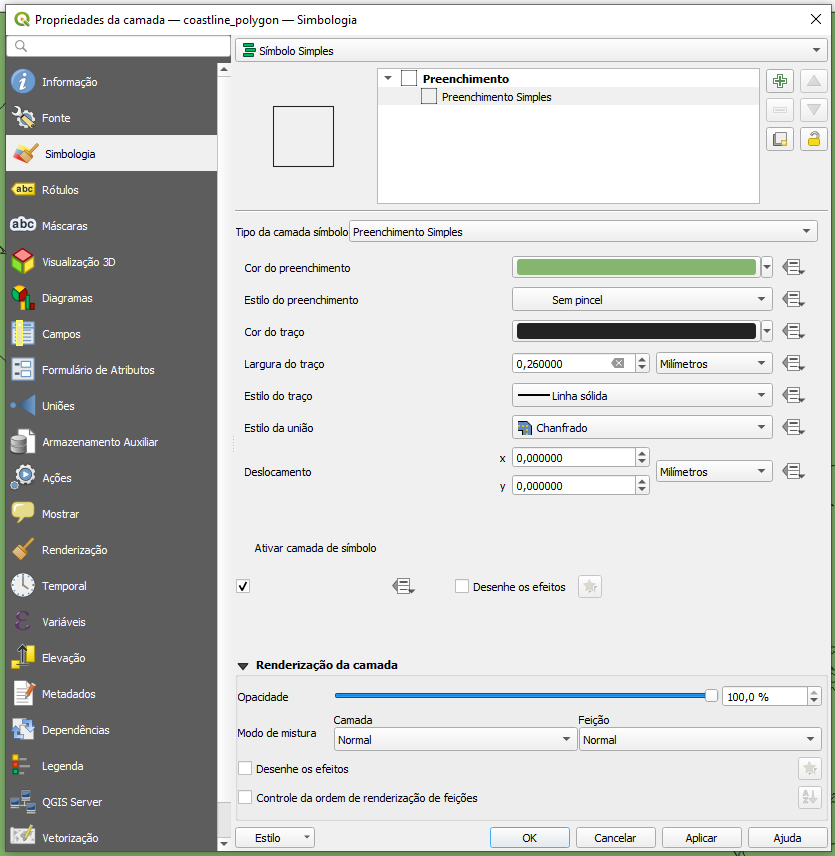Collapse the Renderização da camada section

[x=243, y=666]
